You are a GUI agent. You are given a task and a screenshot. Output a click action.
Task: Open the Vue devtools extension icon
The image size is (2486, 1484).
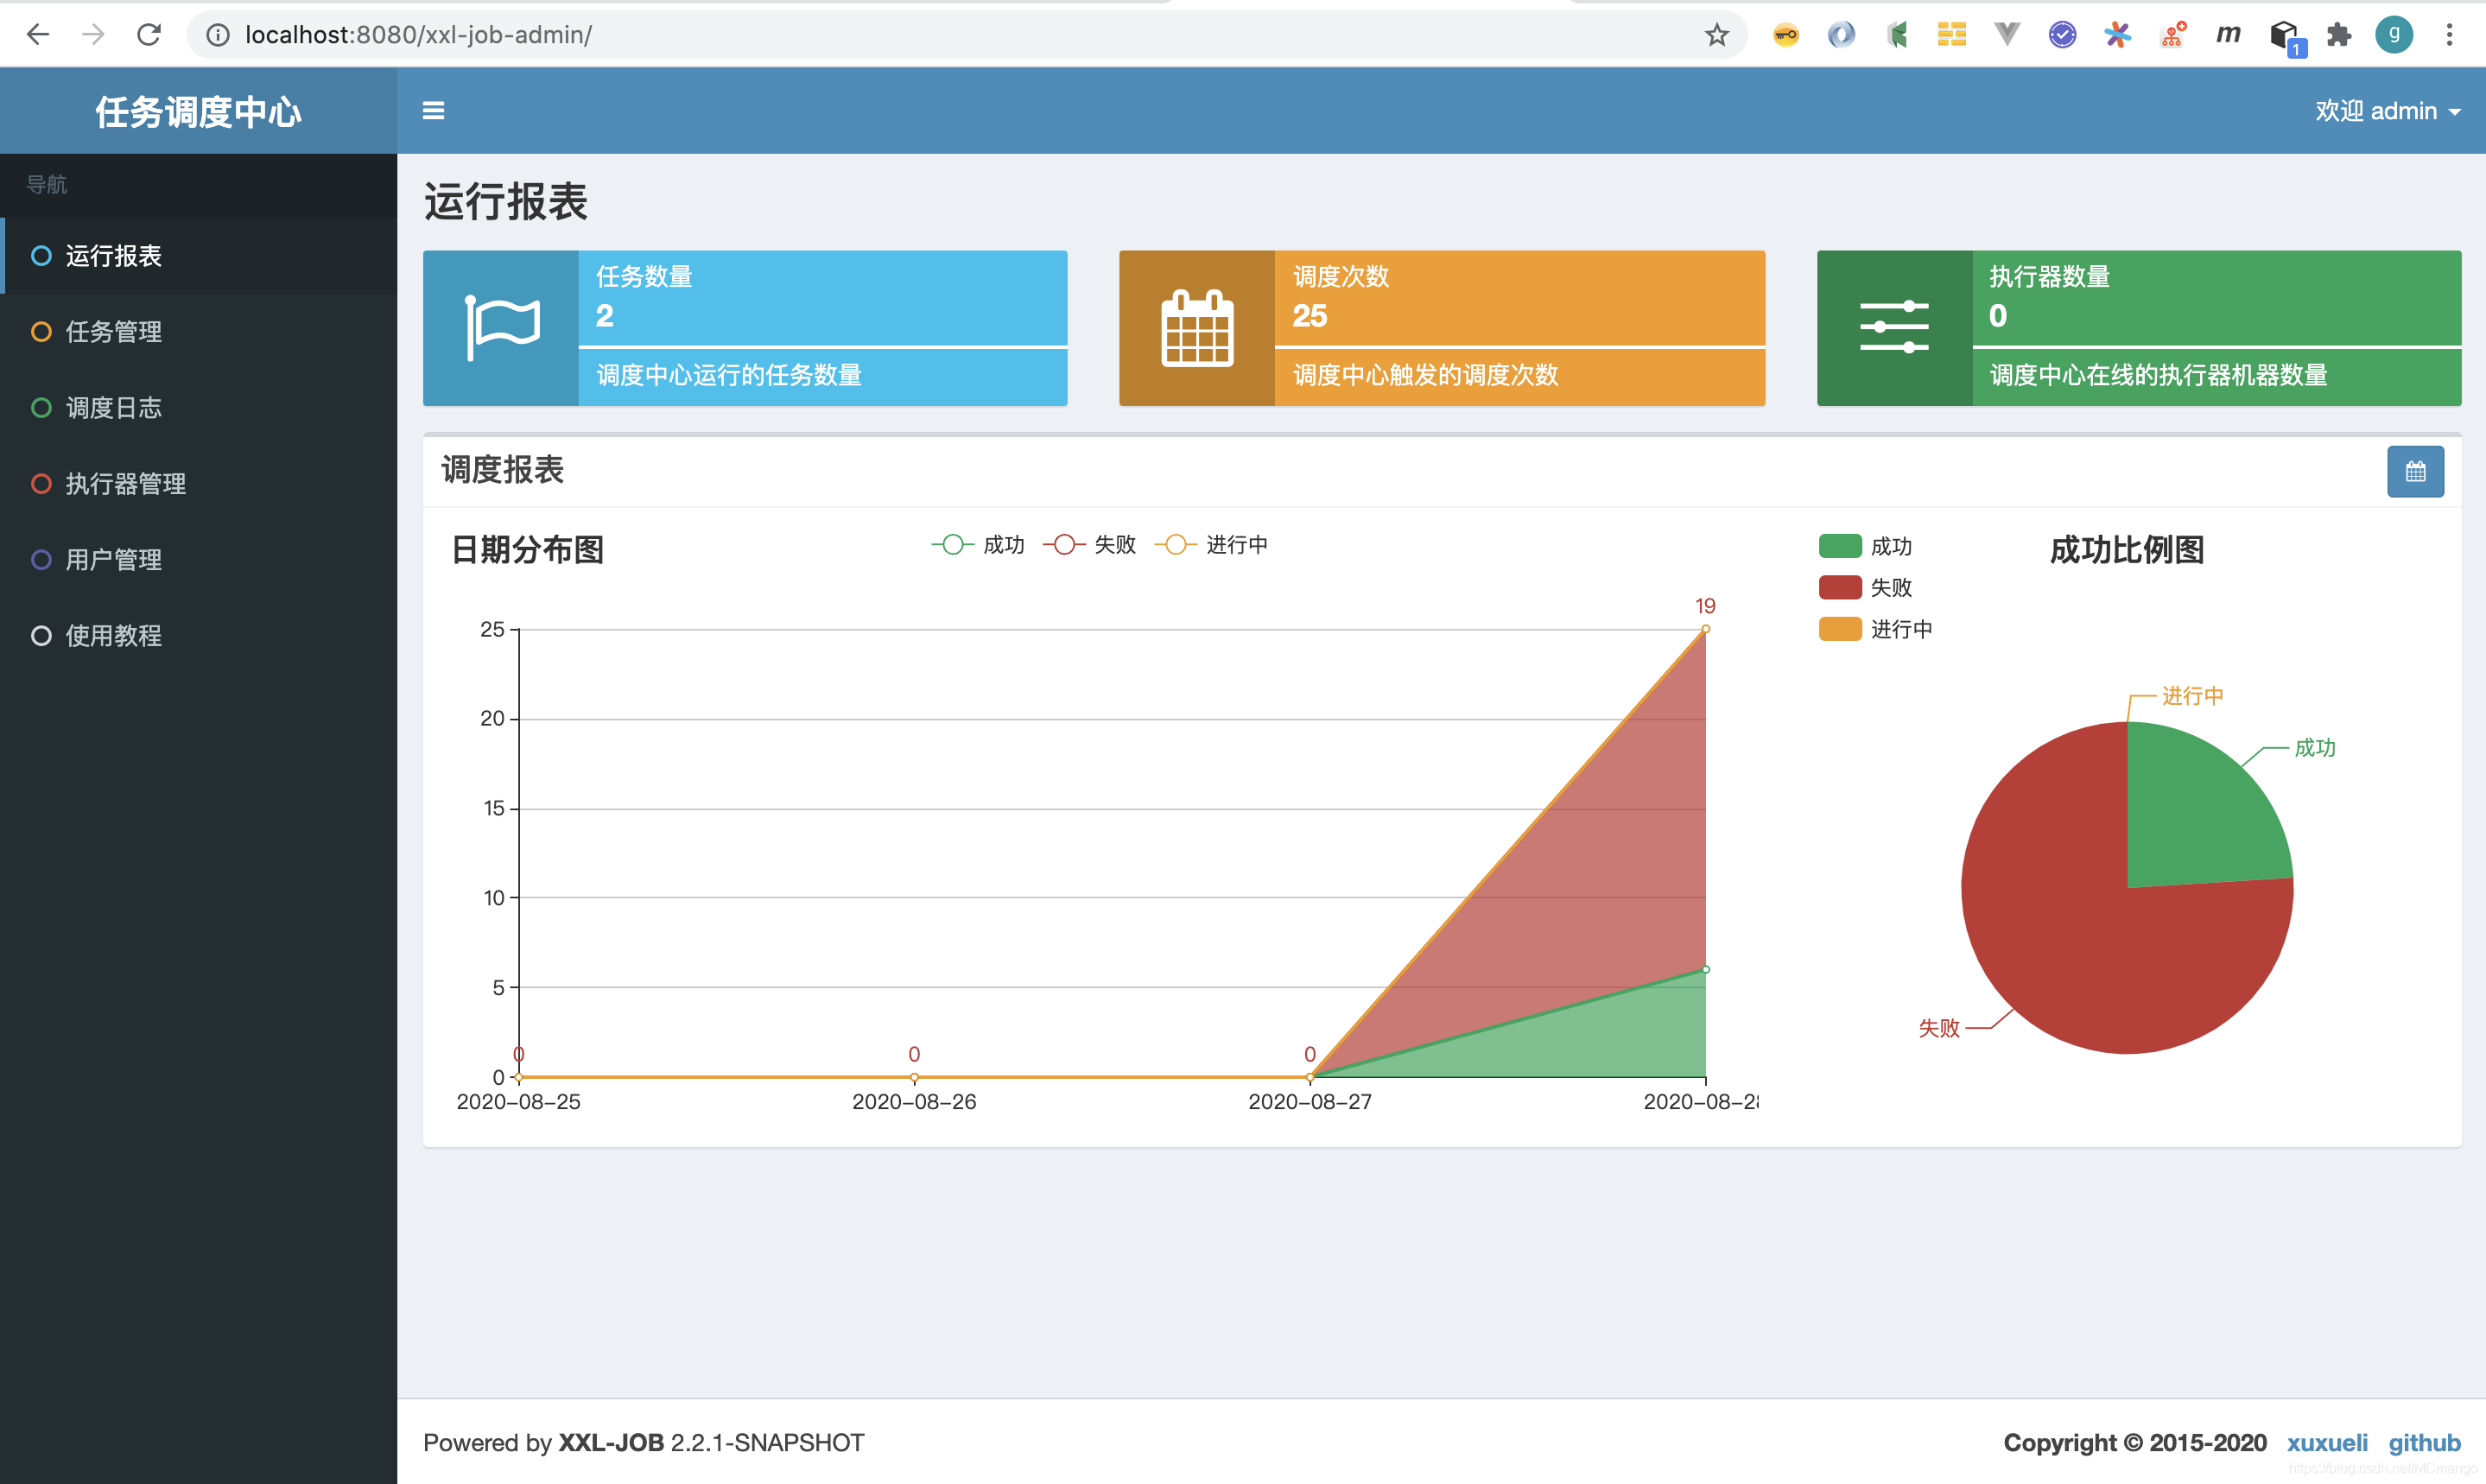click(x=2006, y=35)
